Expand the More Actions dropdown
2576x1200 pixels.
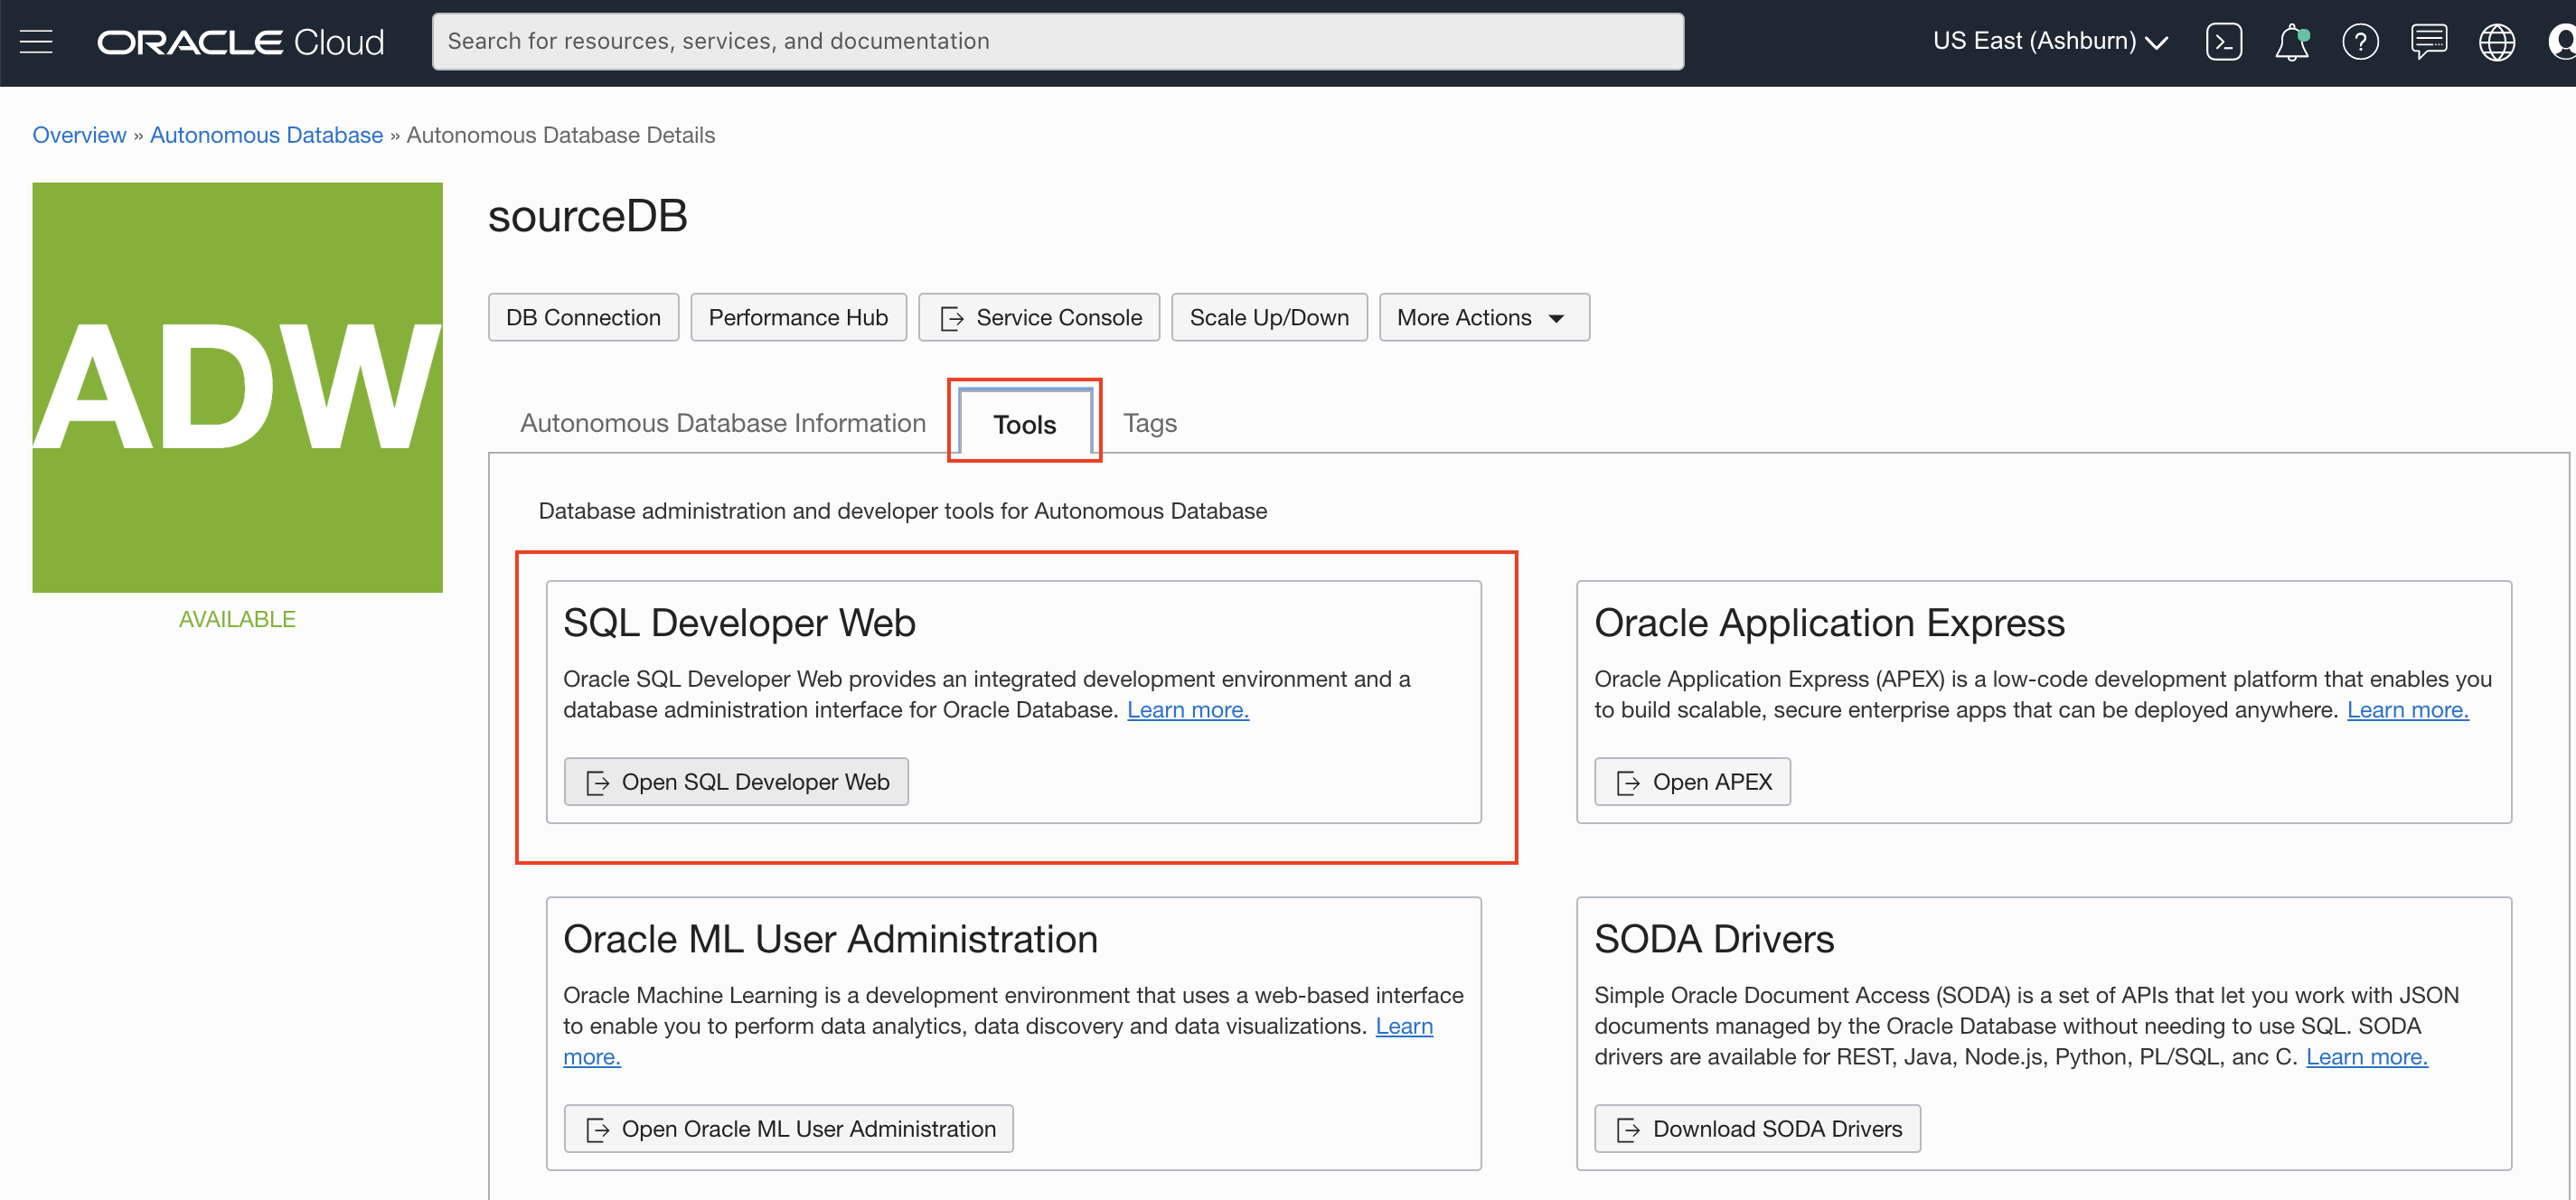pyautogui.click(x=1483, y=317)
